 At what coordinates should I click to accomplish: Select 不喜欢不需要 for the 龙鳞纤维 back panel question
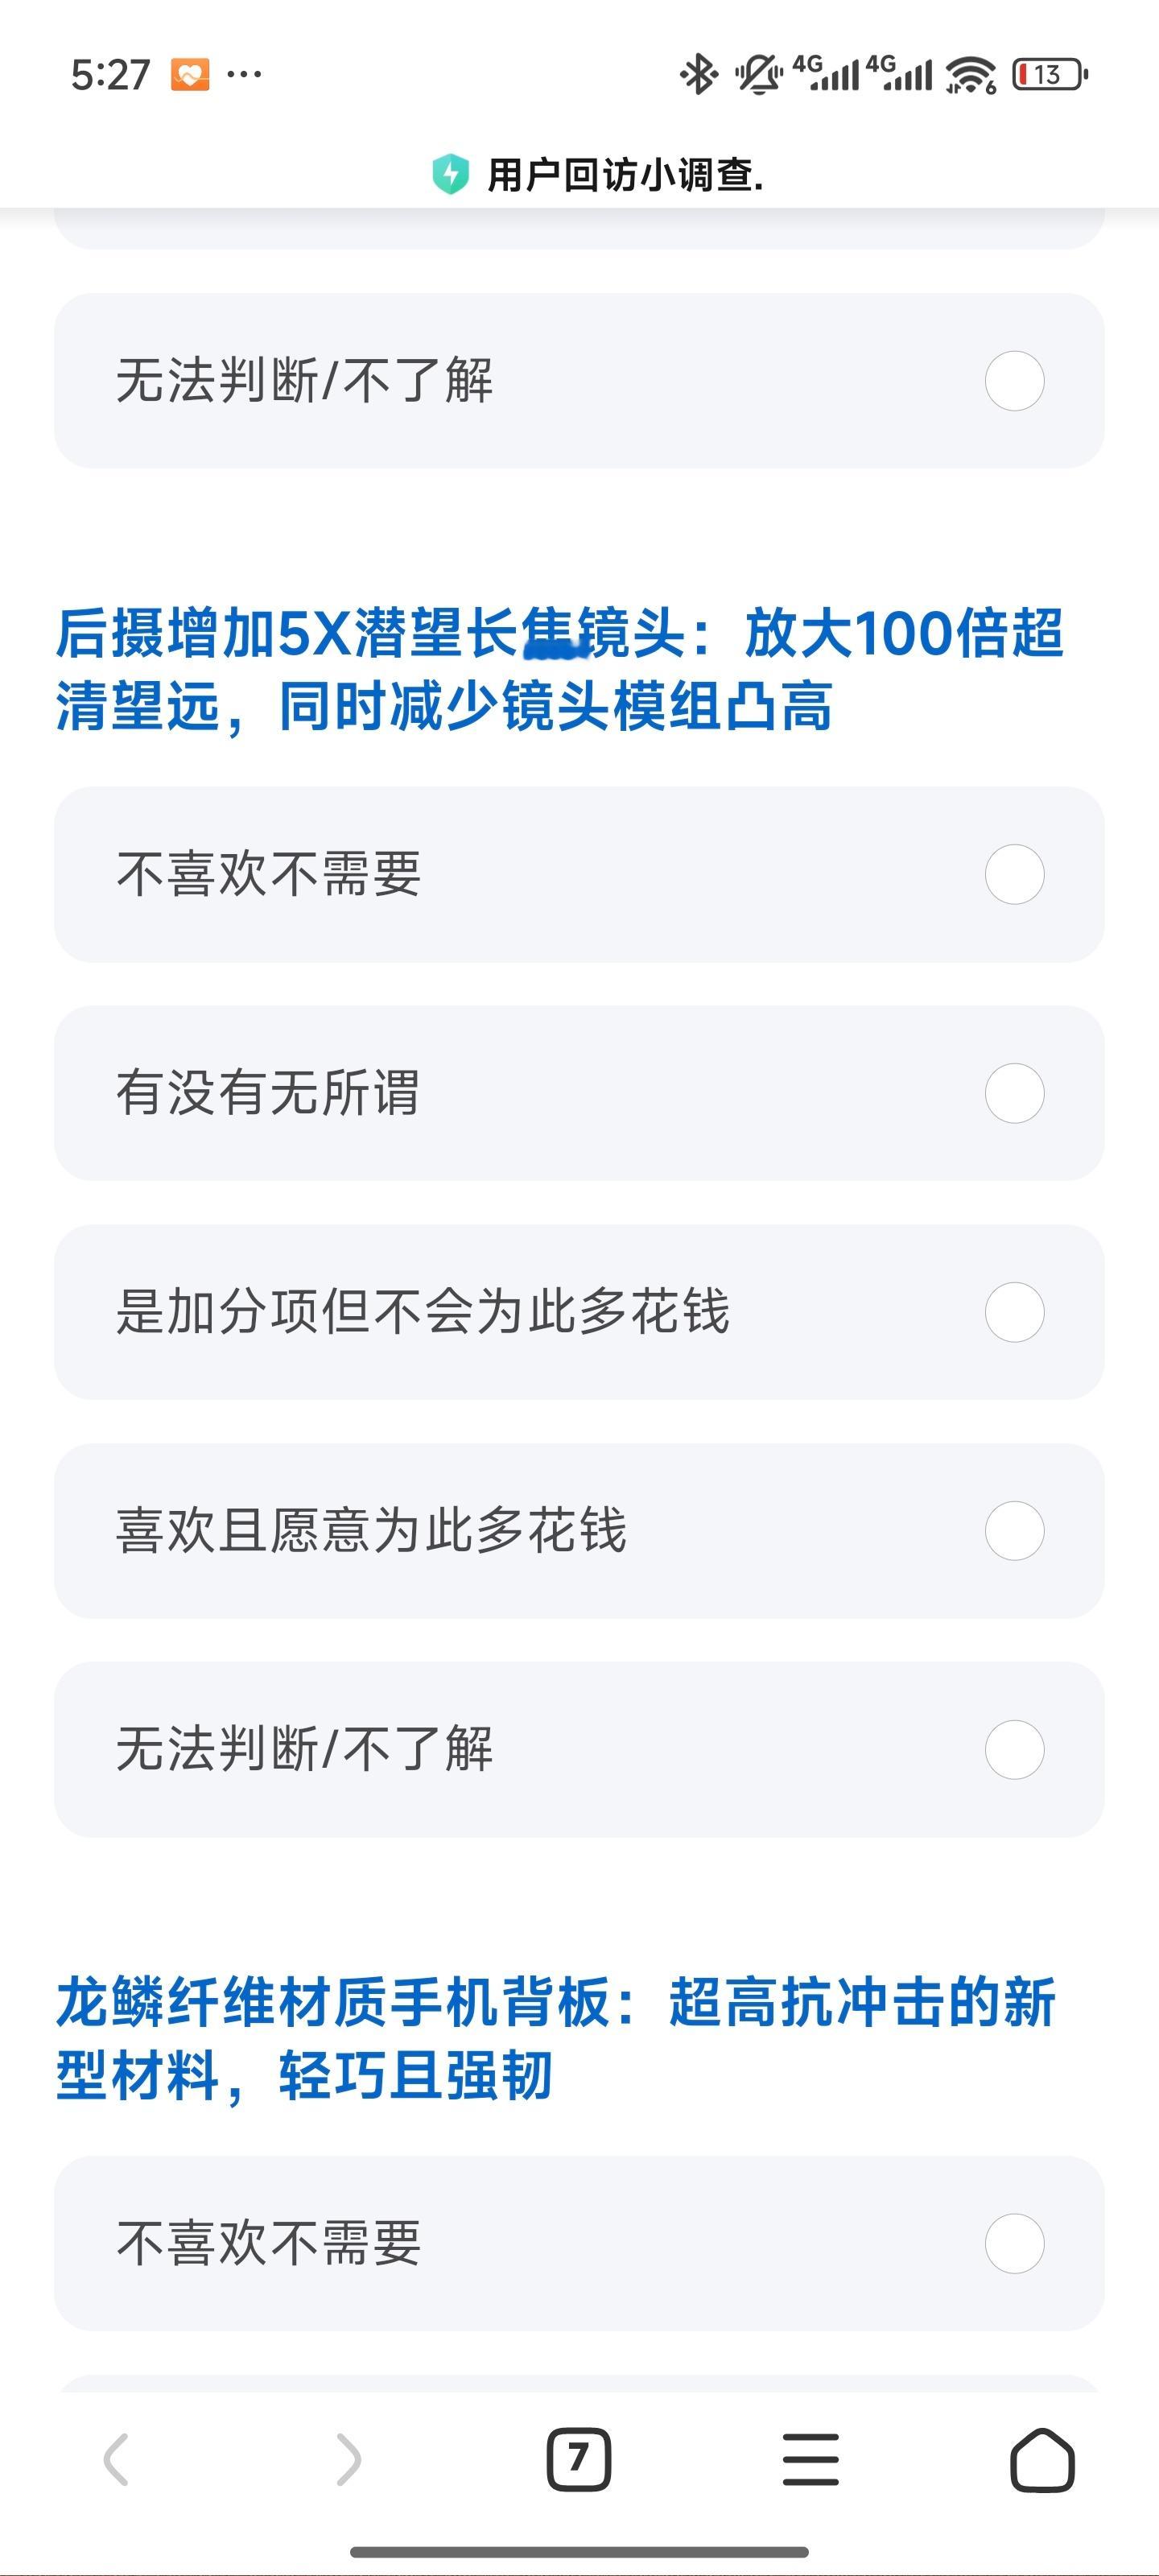point(579,2244)
